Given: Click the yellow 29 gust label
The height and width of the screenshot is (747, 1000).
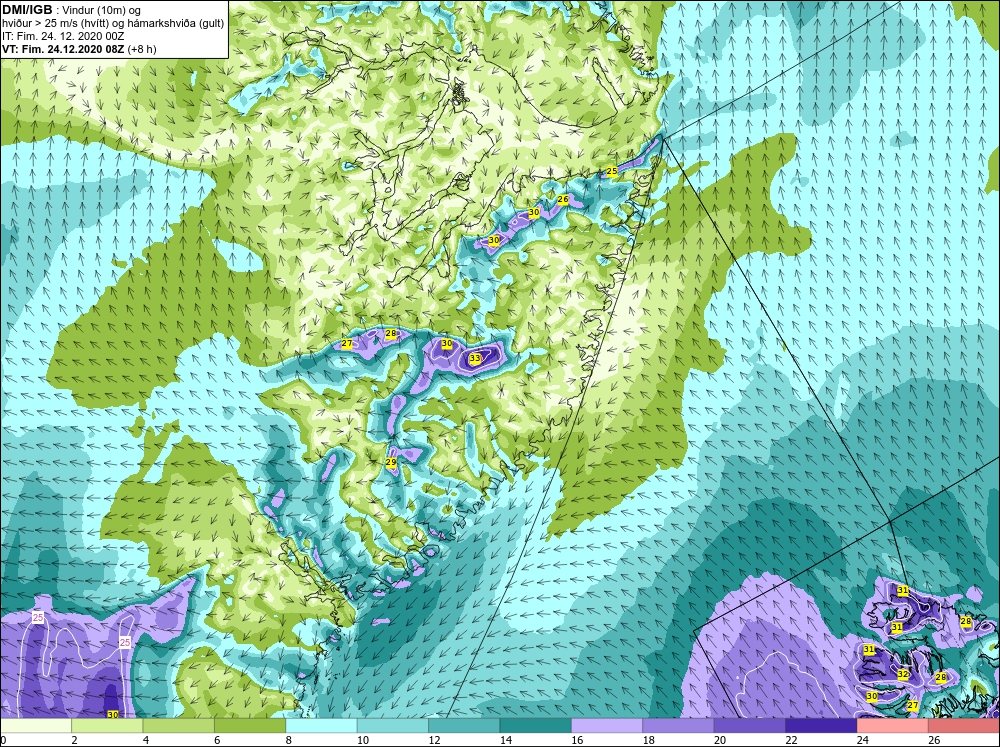Looking at the screenshot, I should [391, 462].
